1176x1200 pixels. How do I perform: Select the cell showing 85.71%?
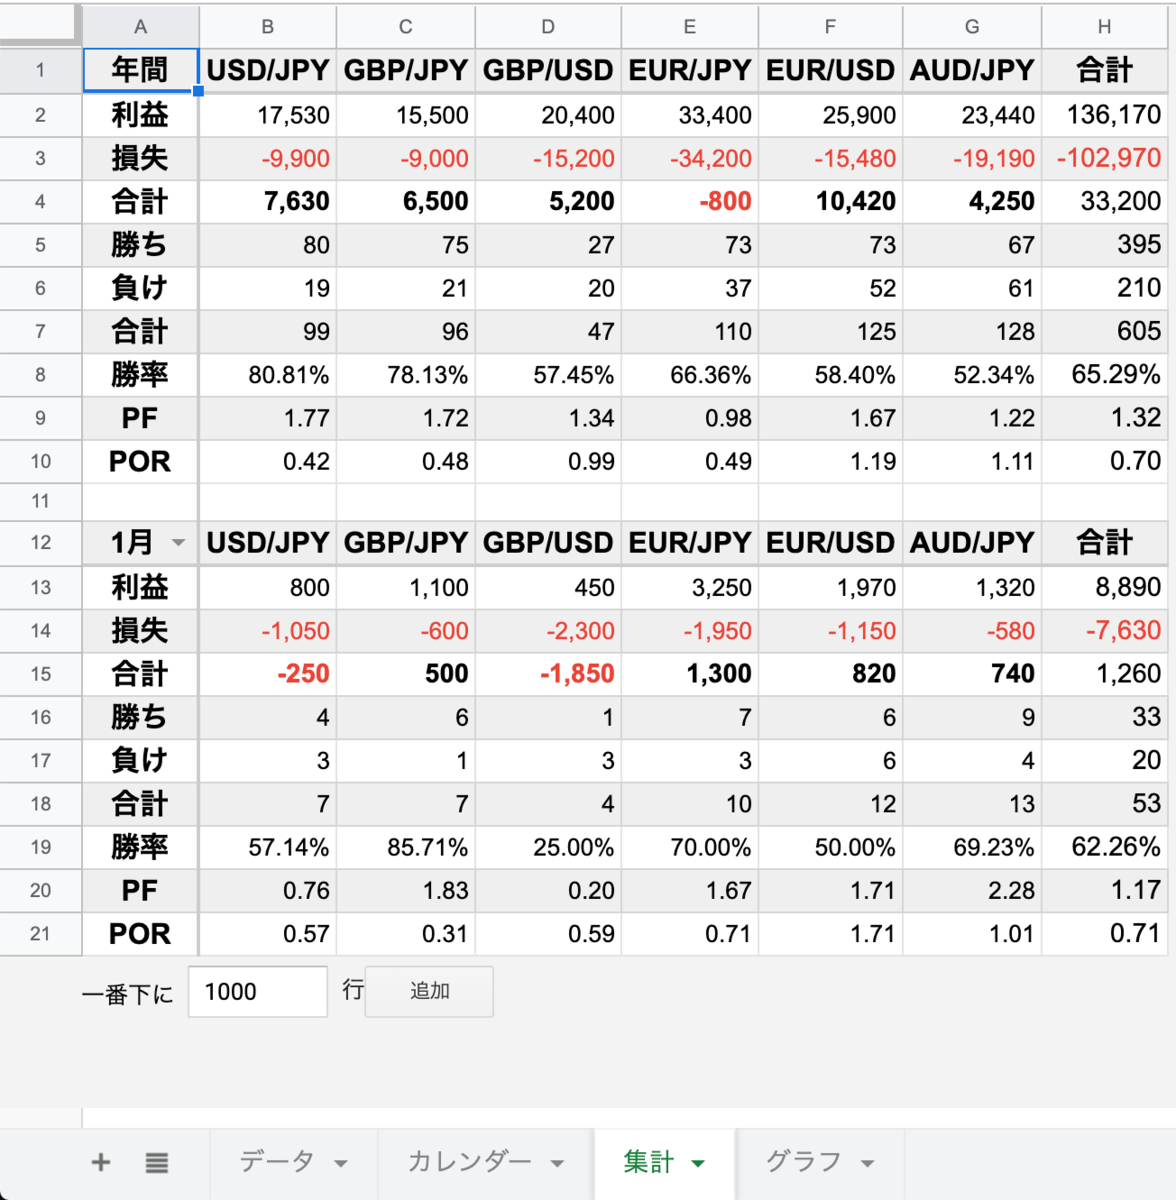tap(406, 847)
